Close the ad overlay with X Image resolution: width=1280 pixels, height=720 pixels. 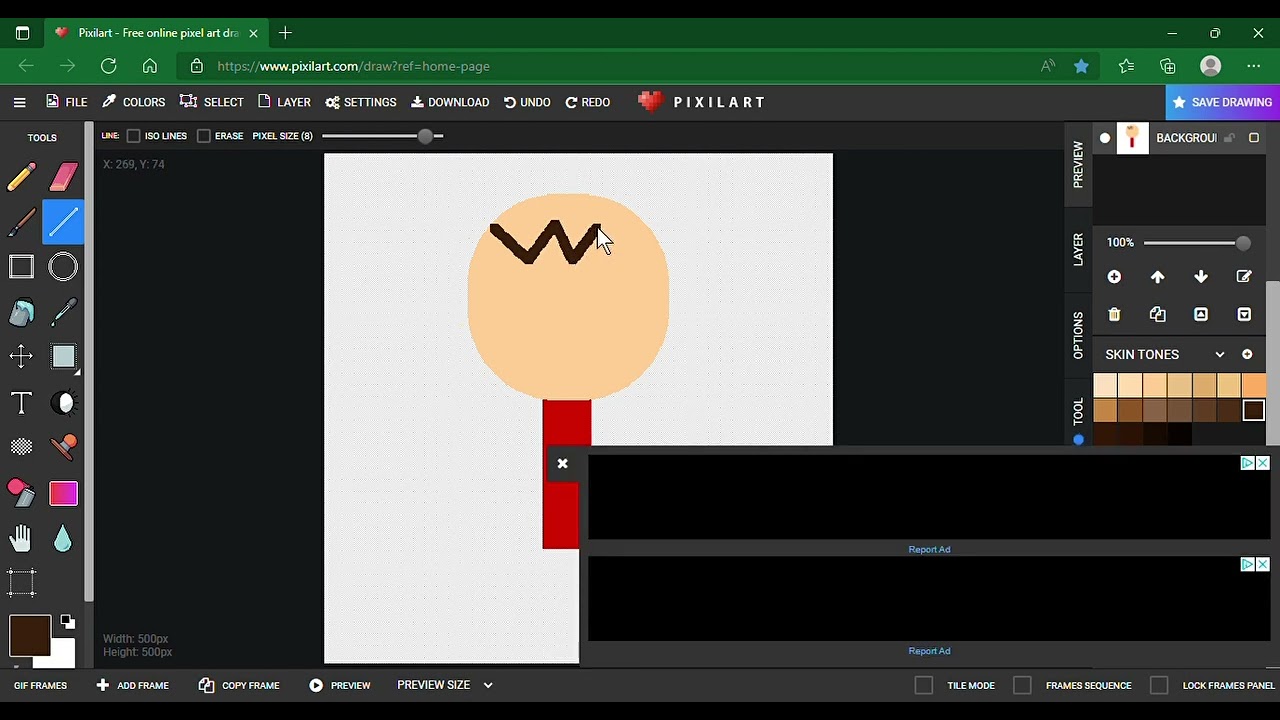pyautogui.click(x=562, y=463)
